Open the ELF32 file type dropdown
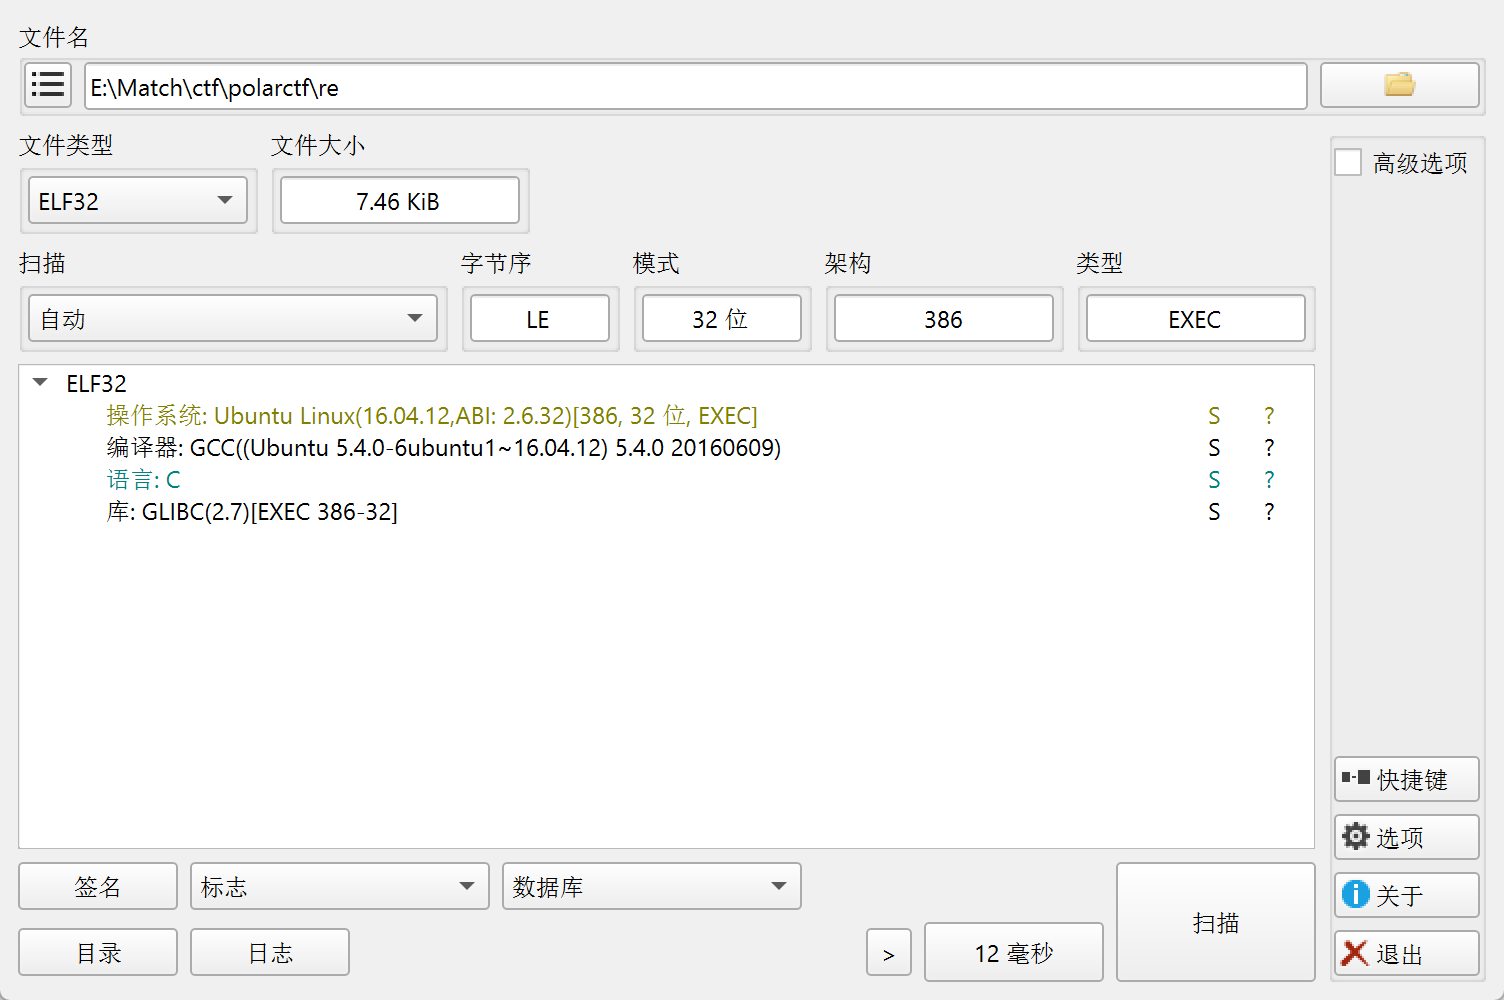Screen dimensions: 1504x1000 pyautogui.click(x=138, y=201)
